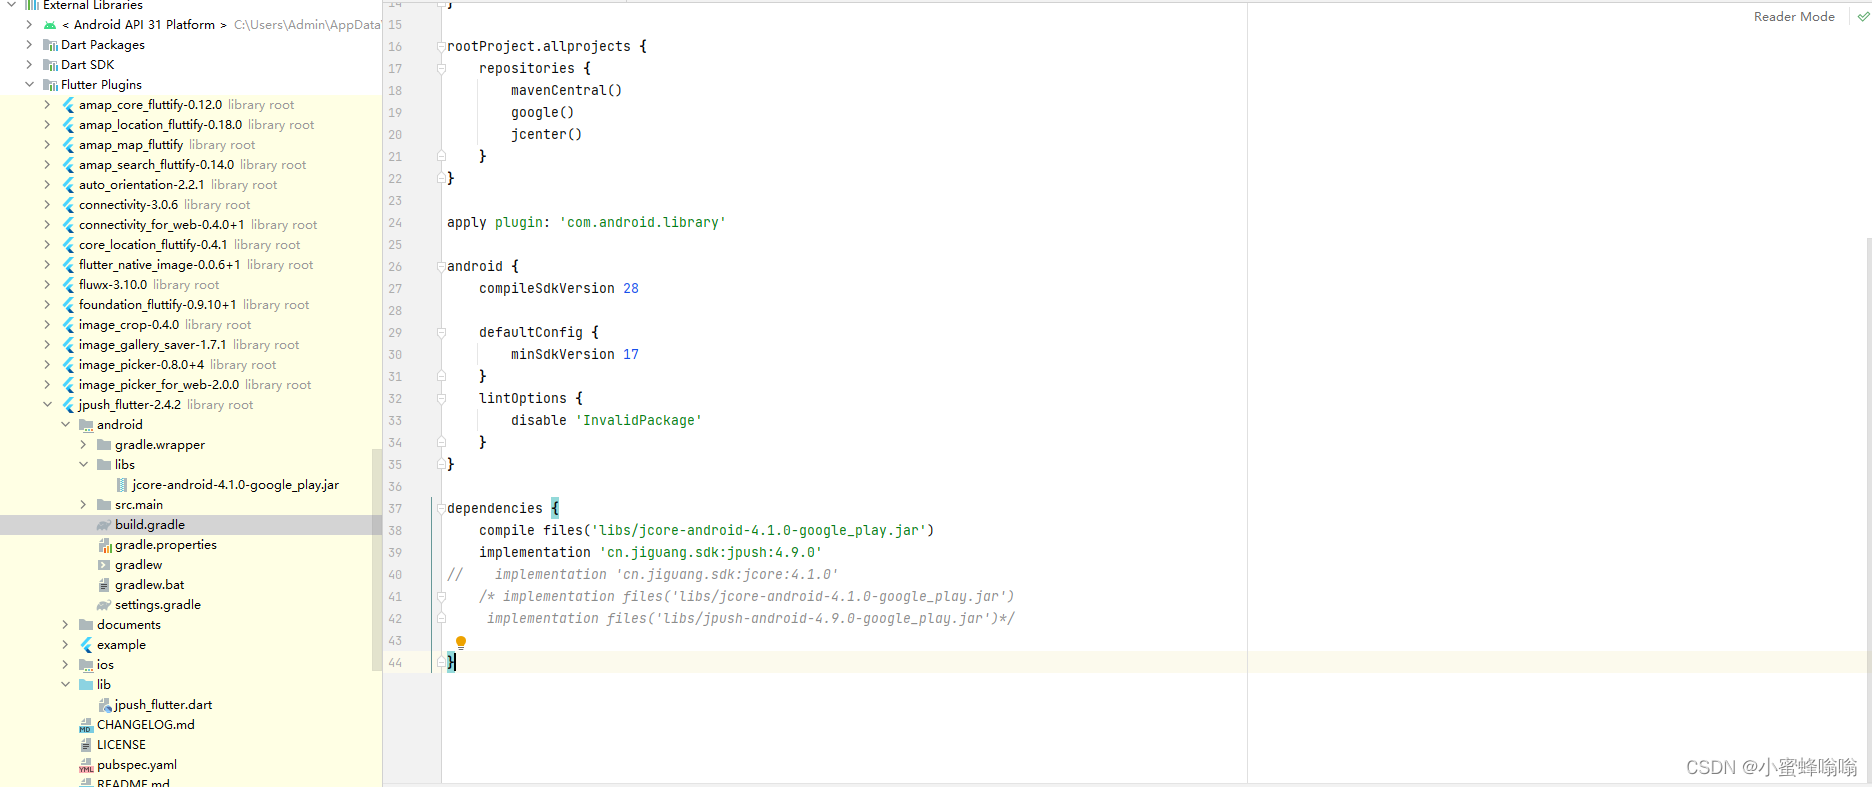The image size is (1872, 787).
Task: Collapse the Flutter Plugins node
Action: 29,85
